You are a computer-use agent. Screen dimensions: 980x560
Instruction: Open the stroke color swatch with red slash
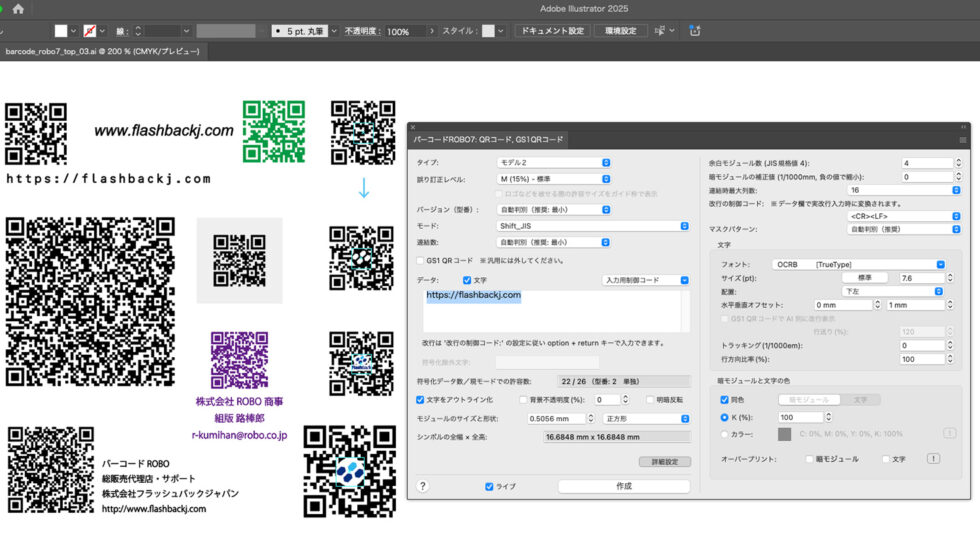click(89, 31)
